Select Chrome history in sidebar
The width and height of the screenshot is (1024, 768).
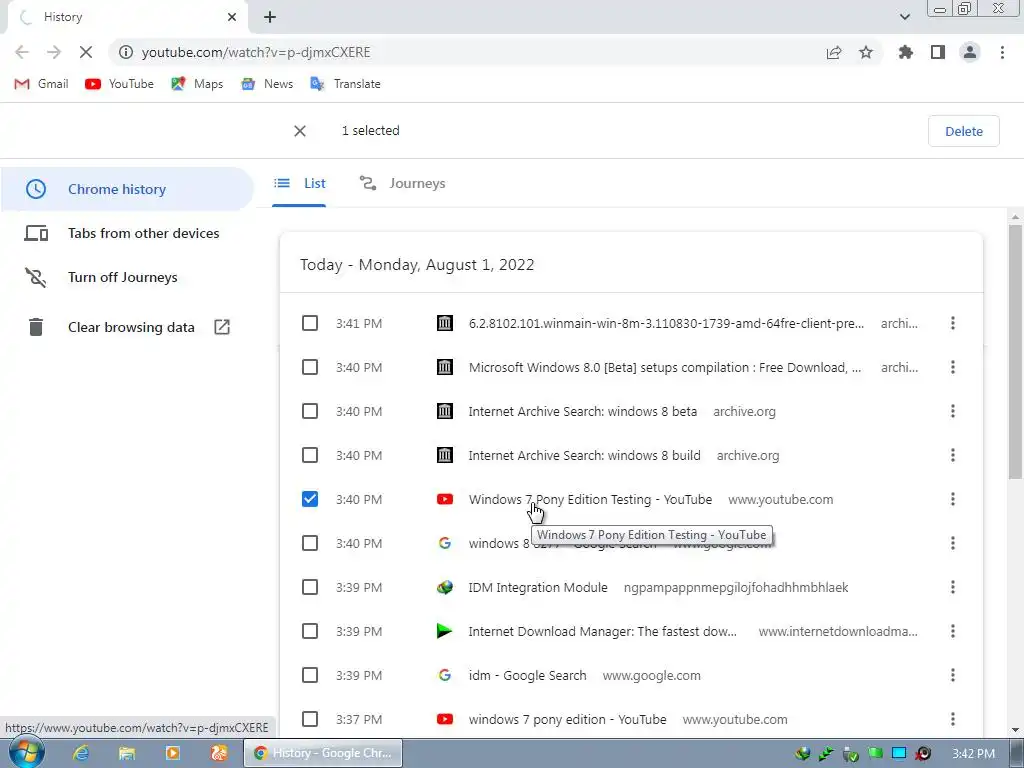coord(127,189)
